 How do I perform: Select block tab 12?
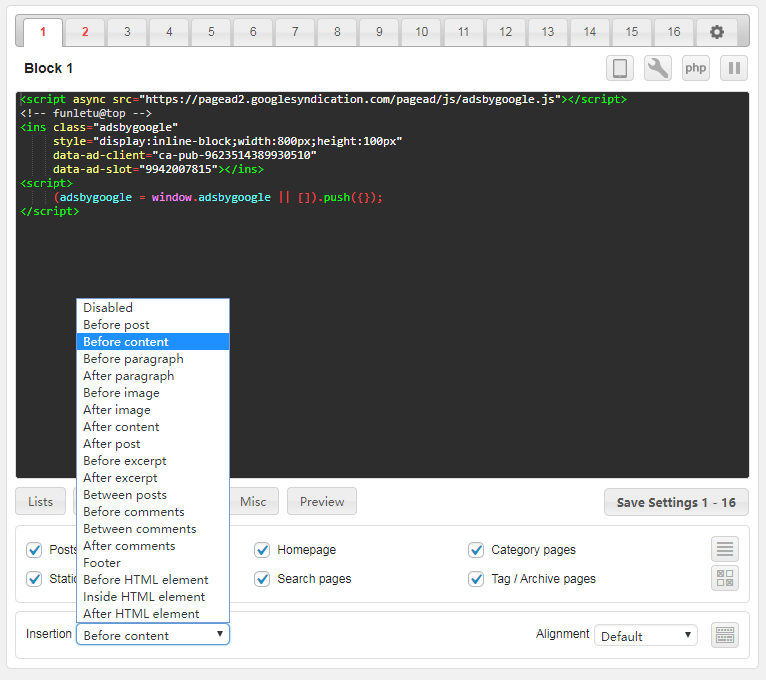coord(505,32)
